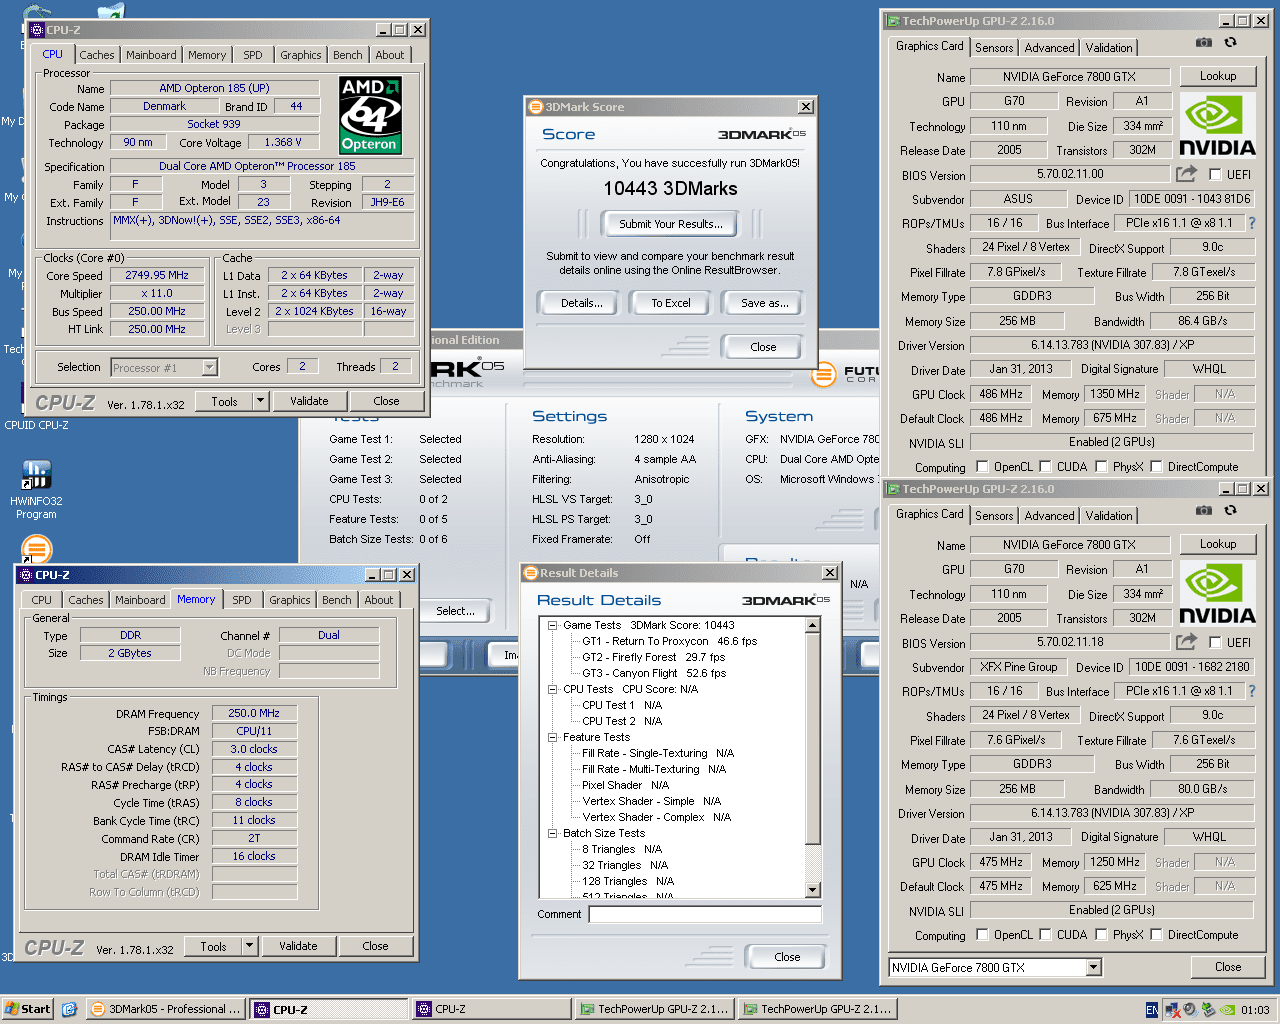The width and height of the screenshot is (1280, 1024).
Task: Open SPD tab in bottom CPU-Z window
Action: tap(242, 600)
